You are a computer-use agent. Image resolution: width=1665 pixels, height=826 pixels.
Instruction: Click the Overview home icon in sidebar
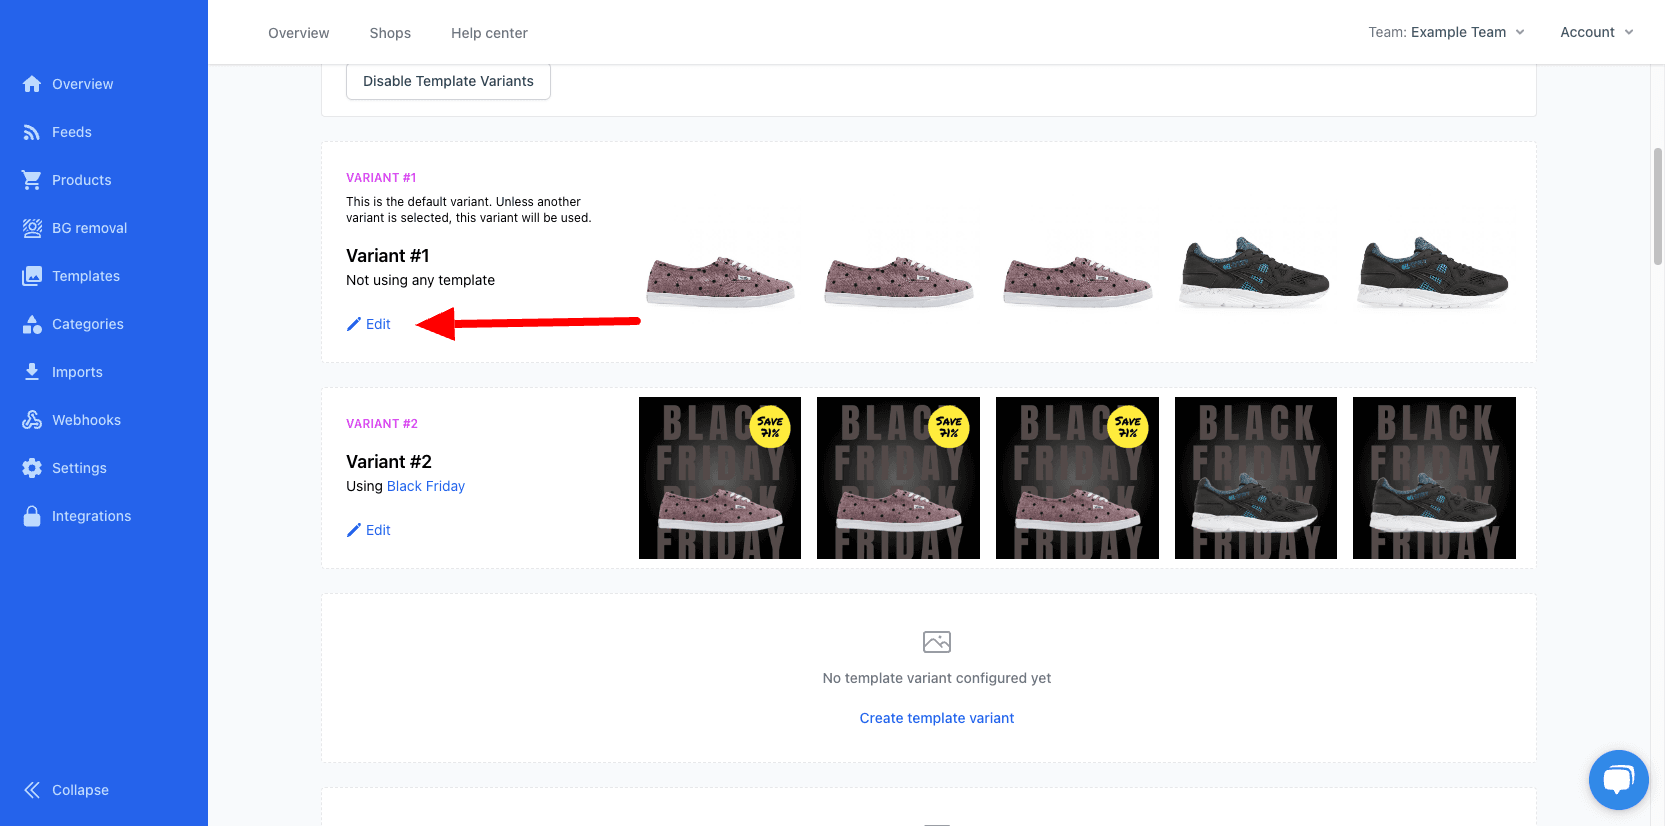point(32,84)
